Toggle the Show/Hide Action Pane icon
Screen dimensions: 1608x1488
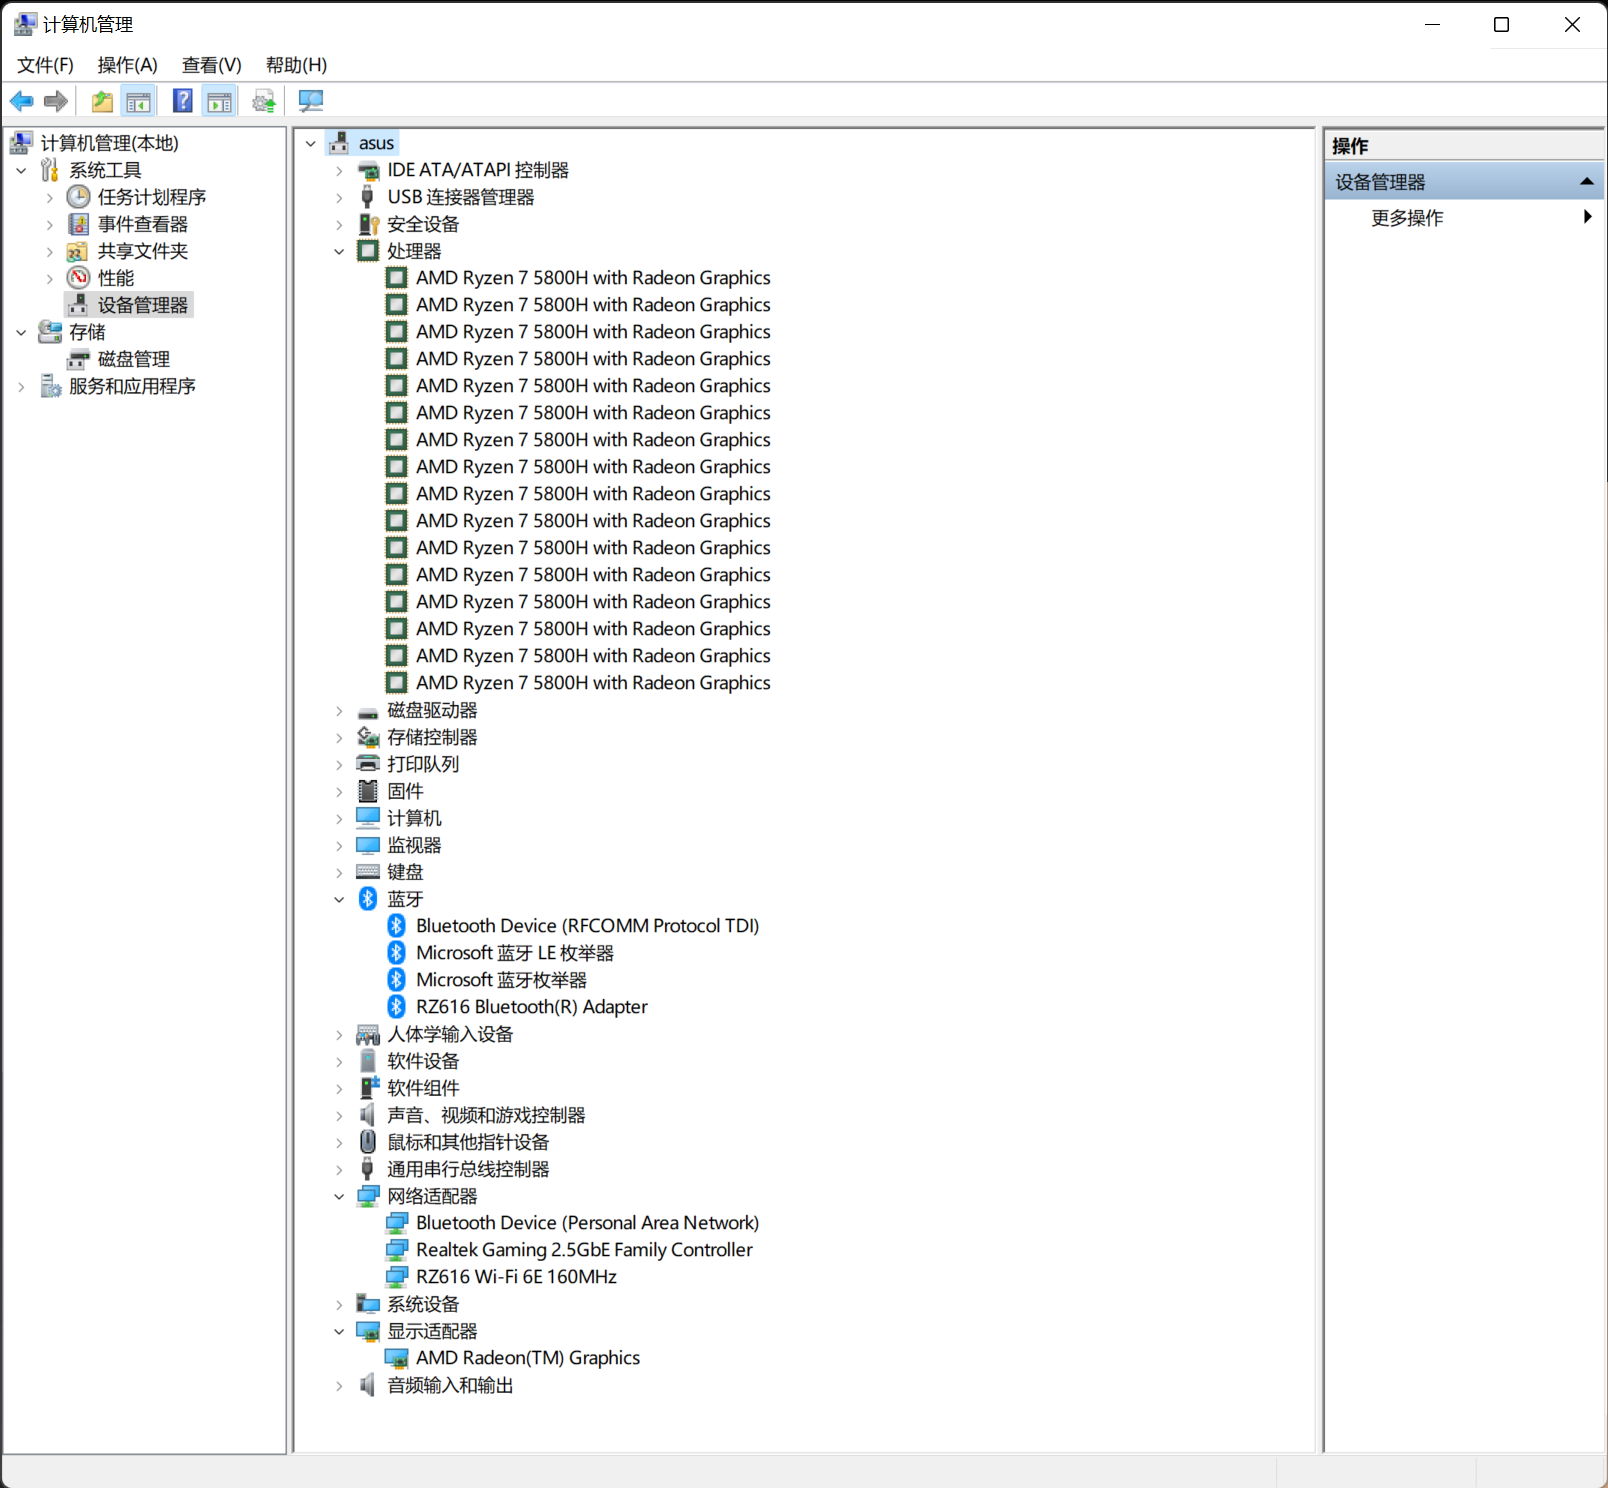(219, 101)
